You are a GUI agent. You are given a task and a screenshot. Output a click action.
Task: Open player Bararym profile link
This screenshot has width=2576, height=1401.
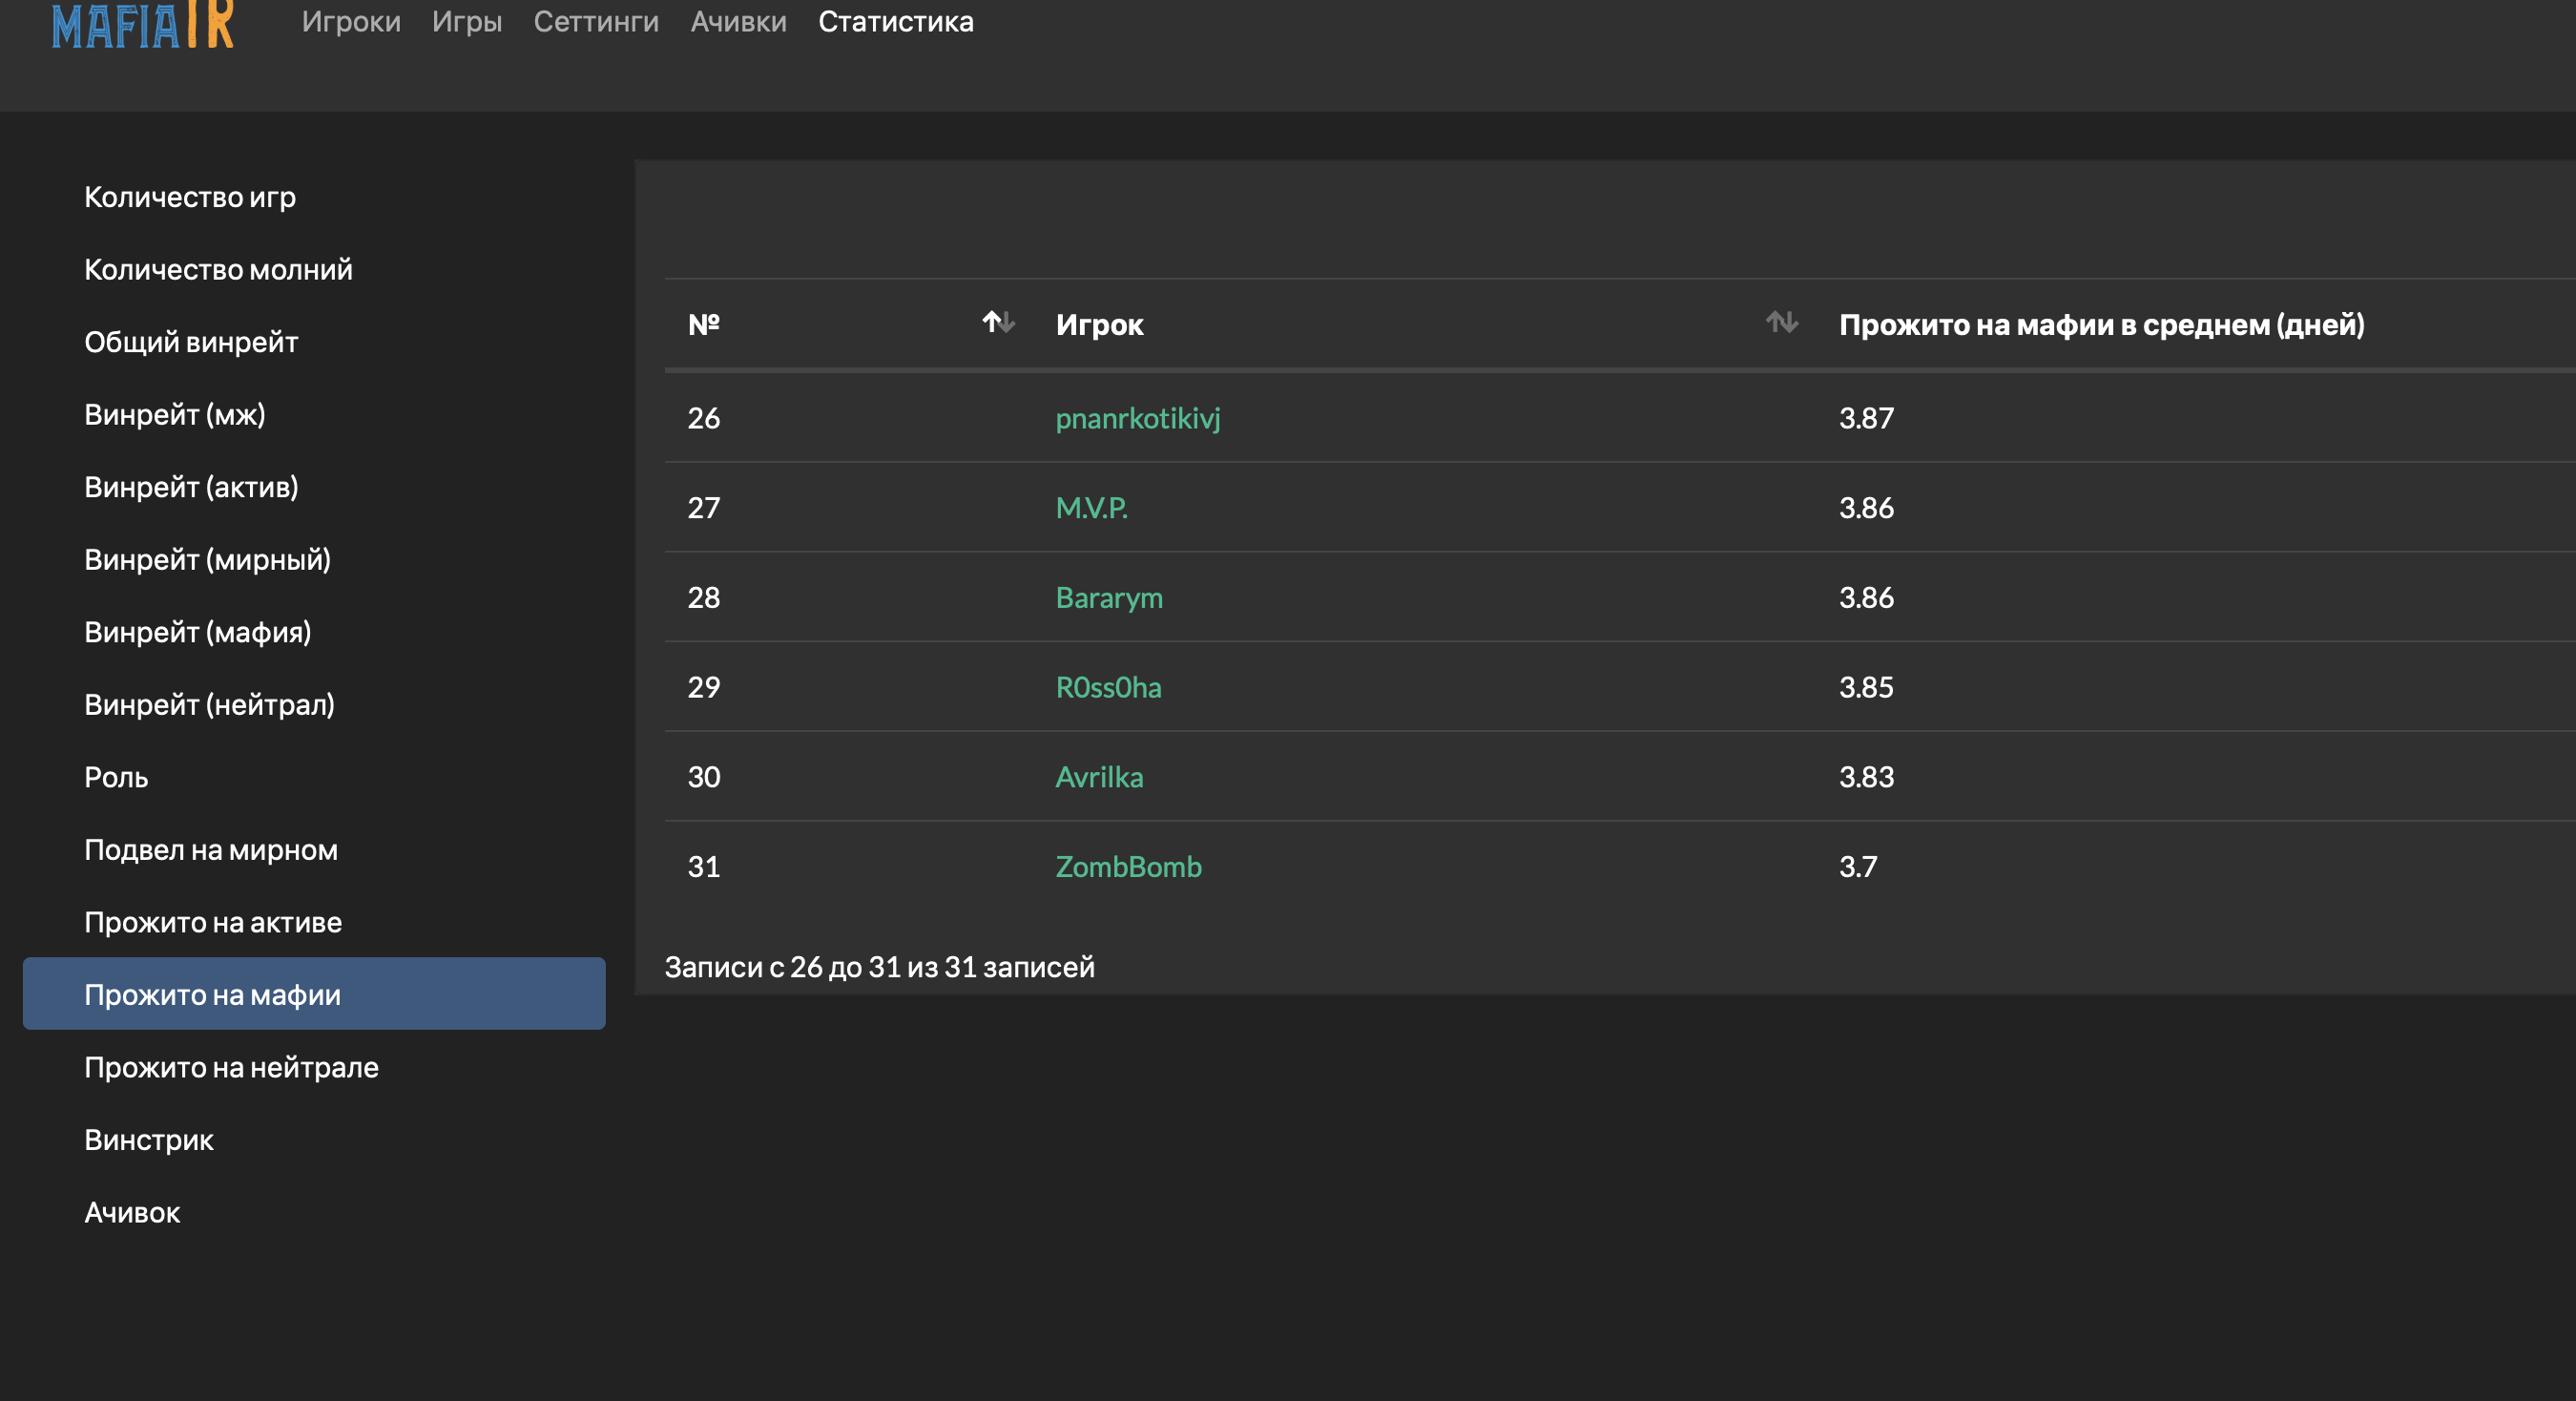(1109, 597)
